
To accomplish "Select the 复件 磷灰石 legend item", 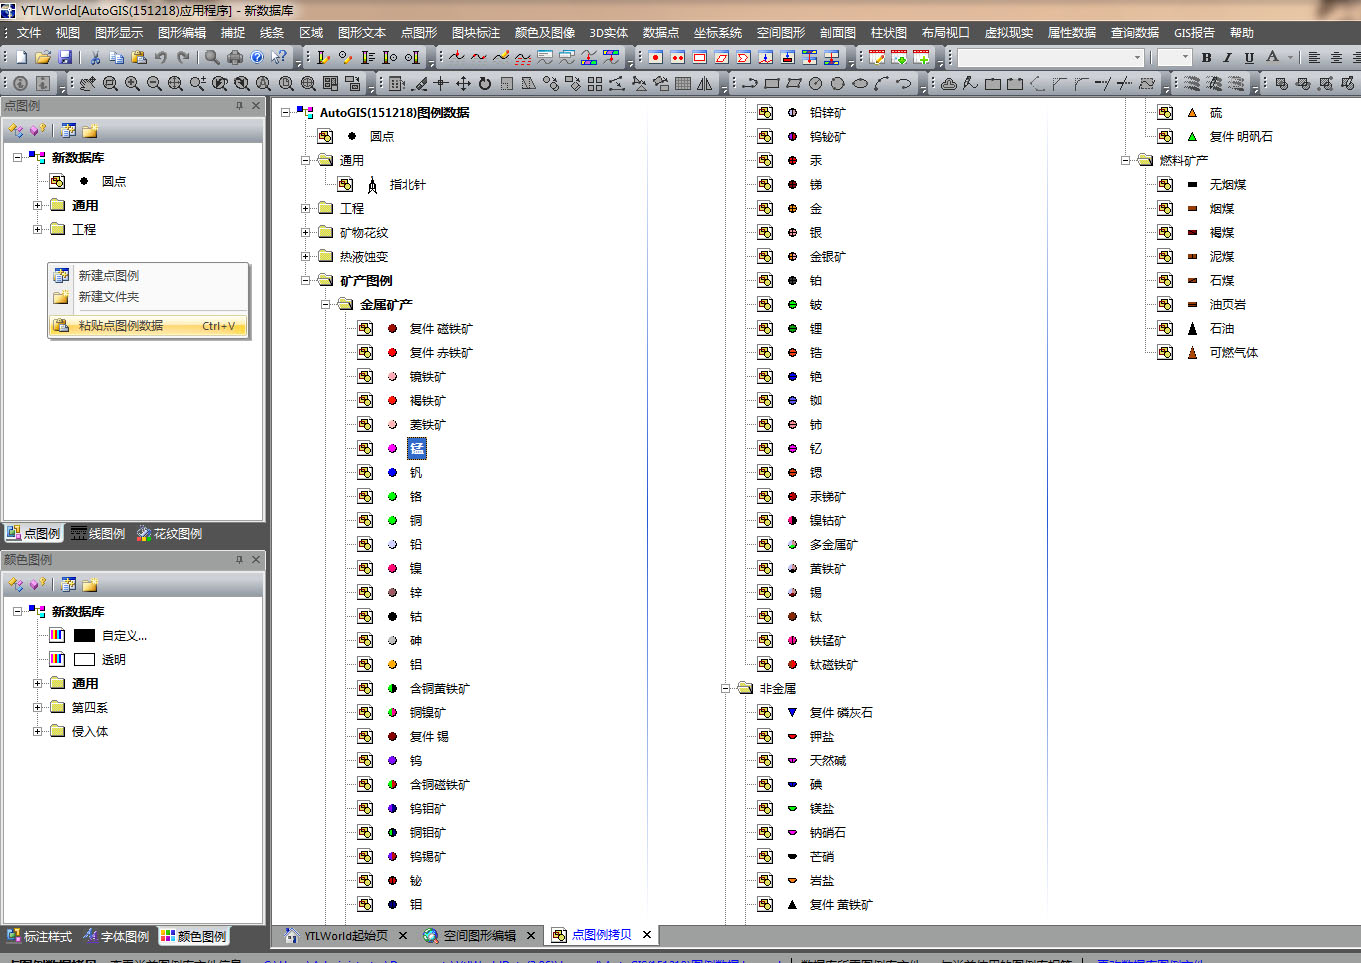I will click(x=841, y=713).
